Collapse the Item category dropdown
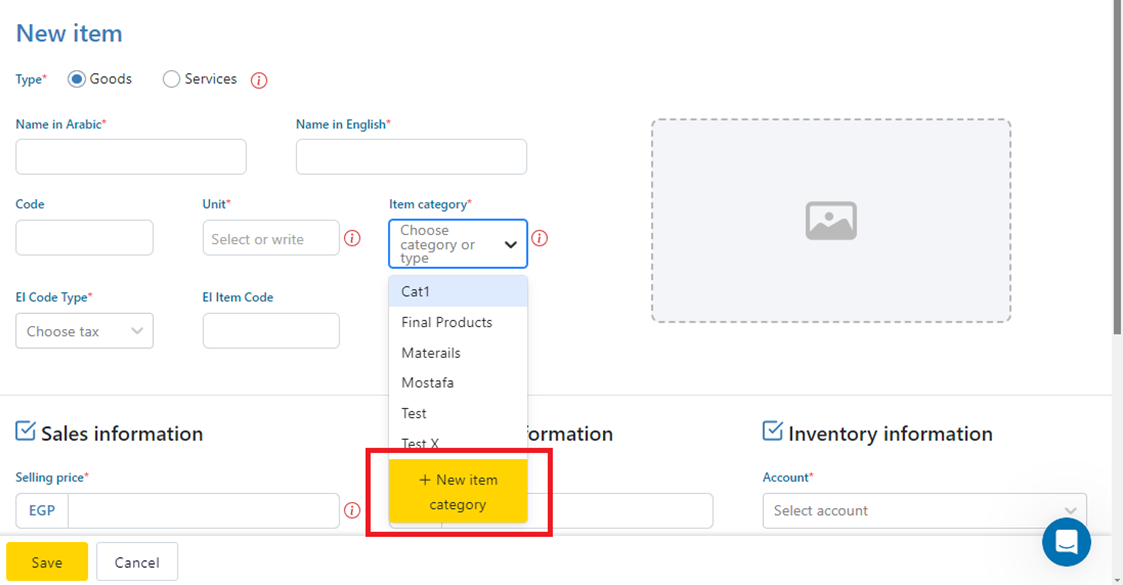The image size is (1123, 585). [x=510, y=244]
